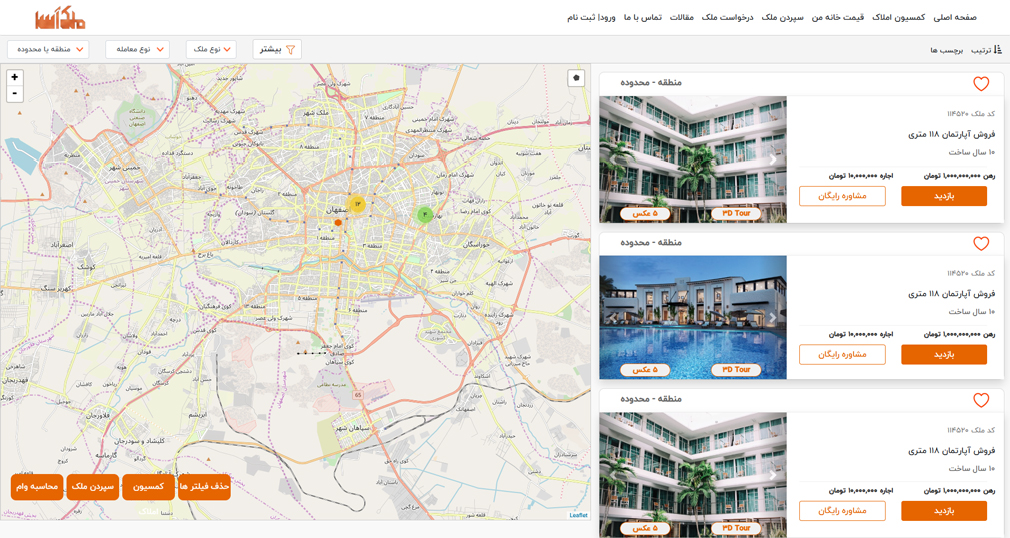Open the مقالات menu item
The width and height of the screenshot is (1010, 538).
pos(681,17)
